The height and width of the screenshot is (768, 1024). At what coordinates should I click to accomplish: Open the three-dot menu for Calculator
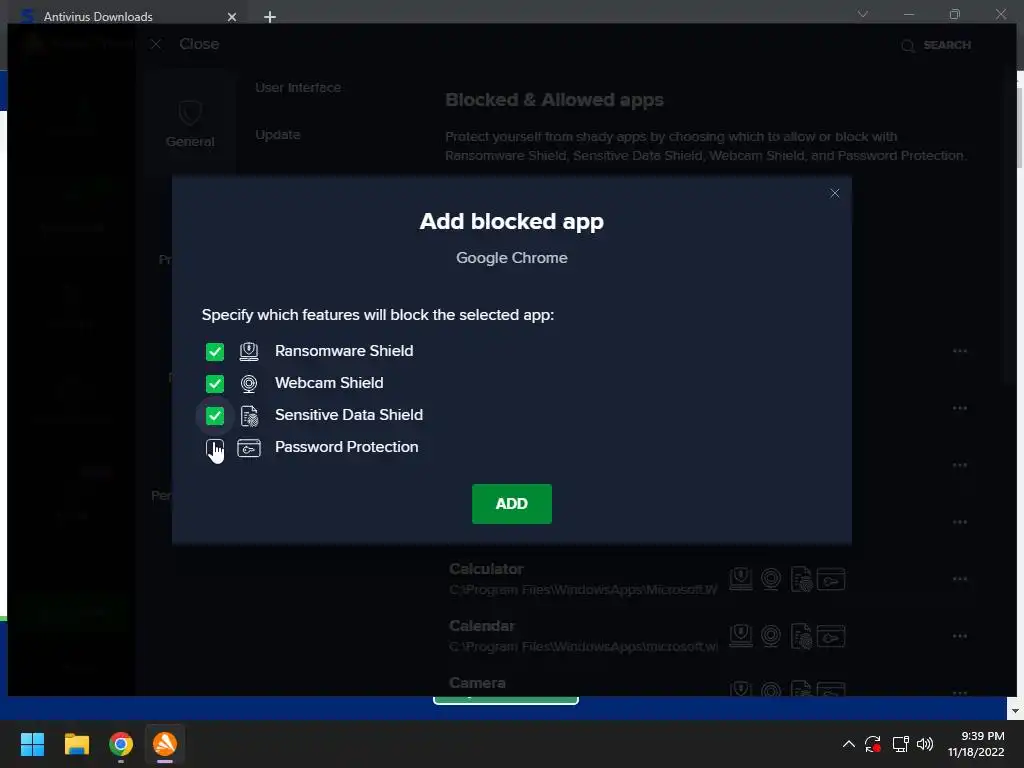[x=959, y=579]
